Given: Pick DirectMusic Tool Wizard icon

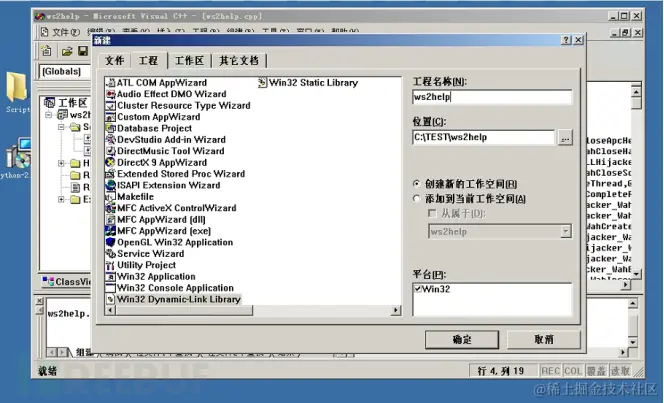Looking at the screenshot, I should point(111,151).
